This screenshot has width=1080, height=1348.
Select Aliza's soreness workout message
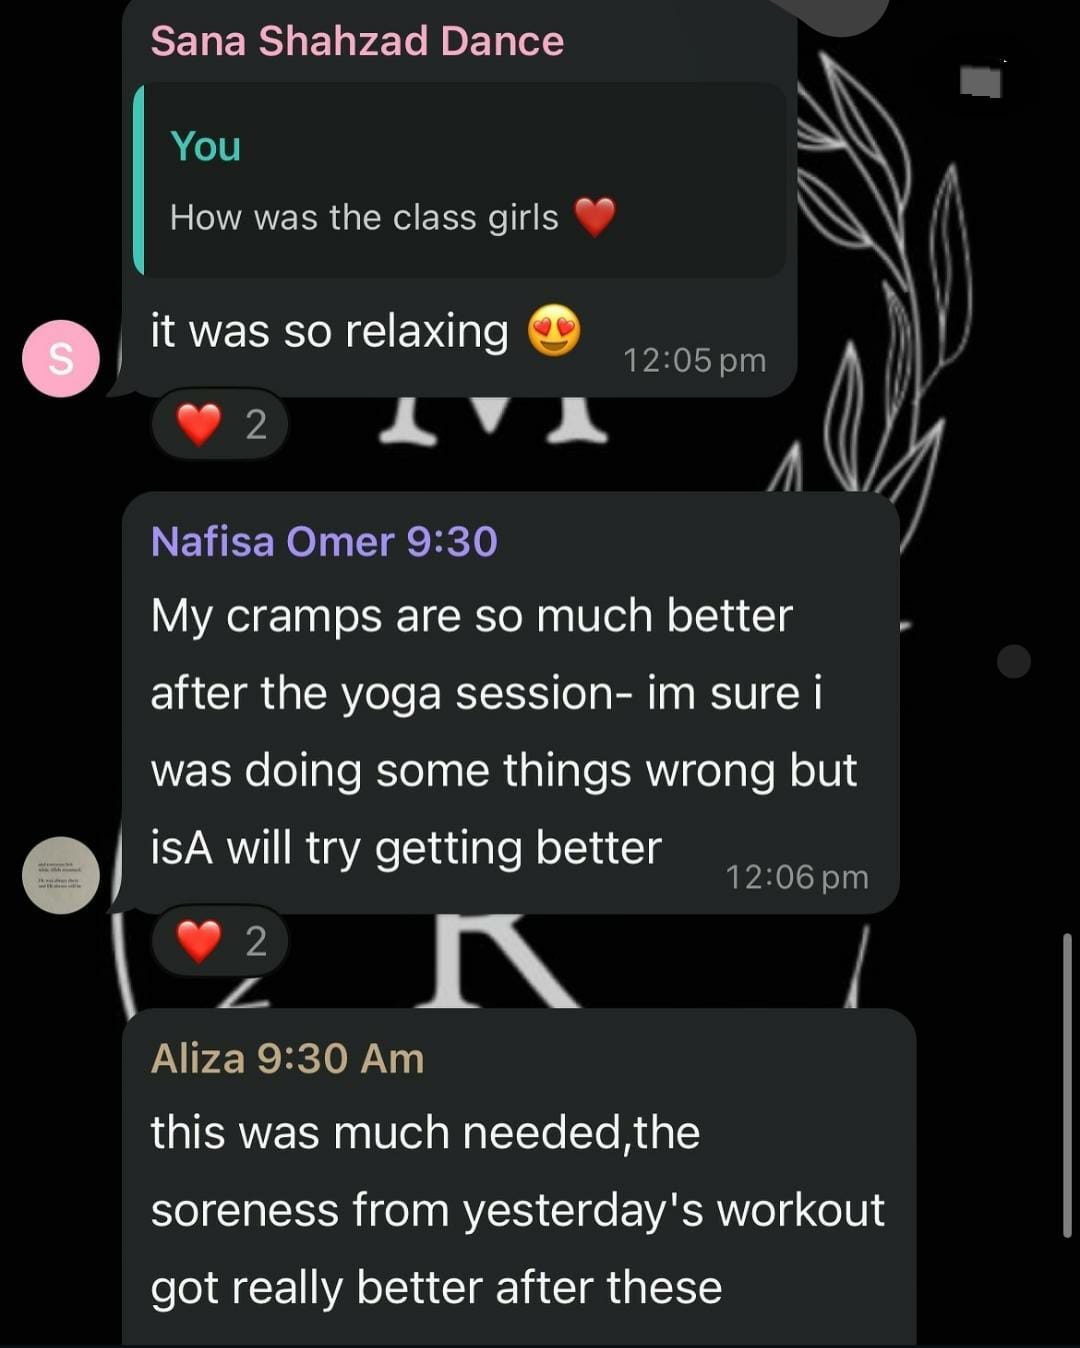click(x=519, y=1178)
